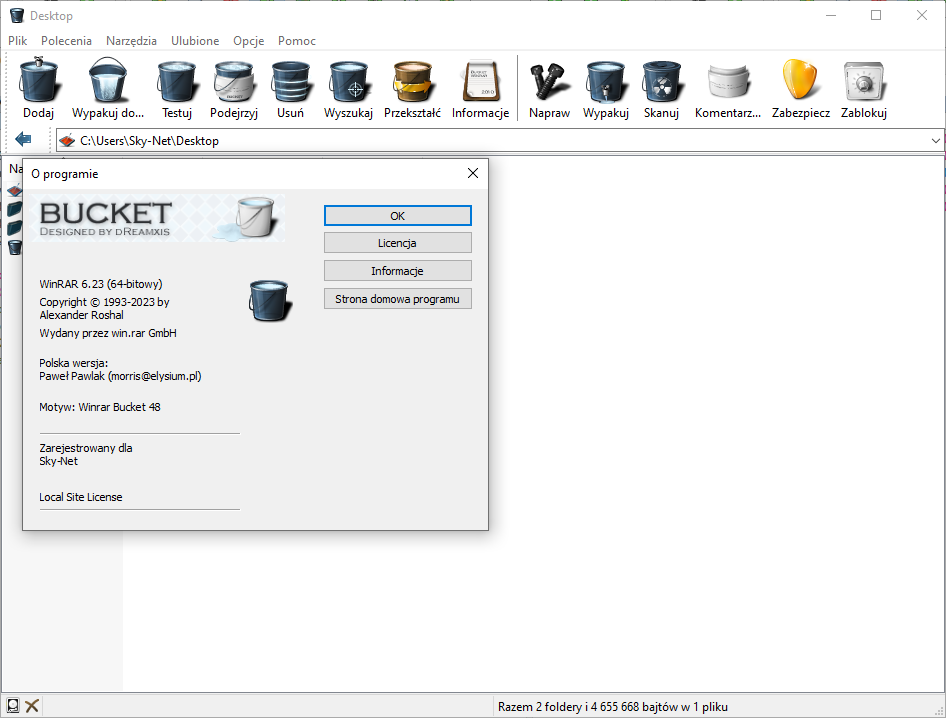This screenshot has height=718, width=946.
Task: Open the Wyszukaj search tool
Action: pos(348,80)
